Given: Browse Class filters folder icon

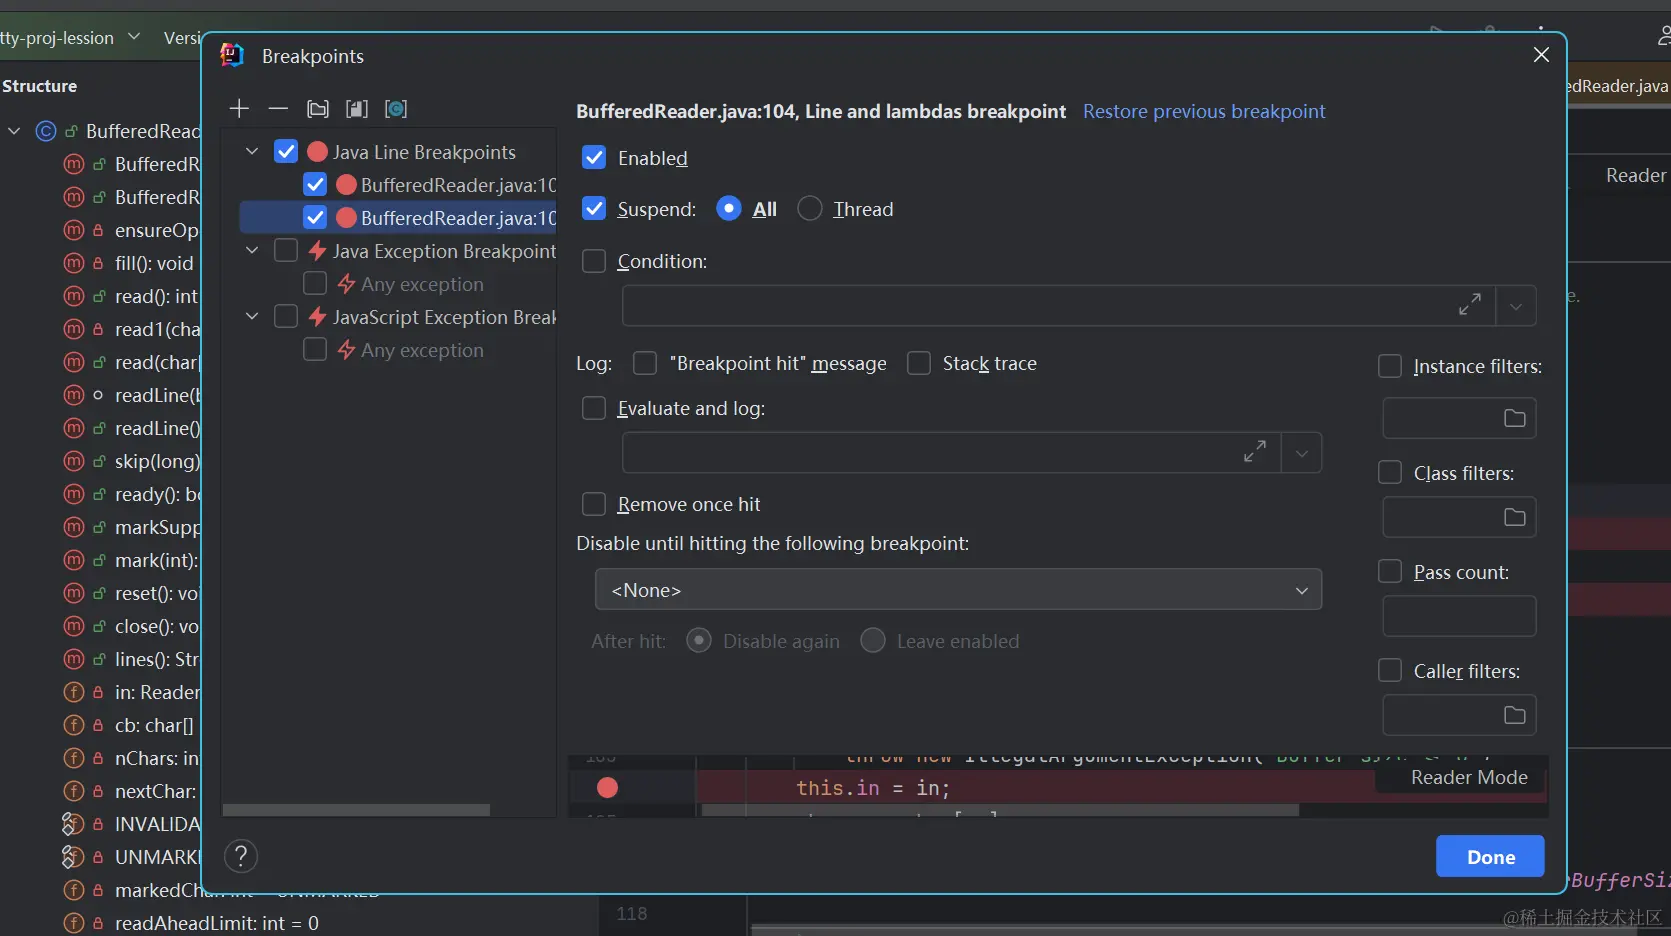Looking at the screenshot, I should coord(1515,517).
